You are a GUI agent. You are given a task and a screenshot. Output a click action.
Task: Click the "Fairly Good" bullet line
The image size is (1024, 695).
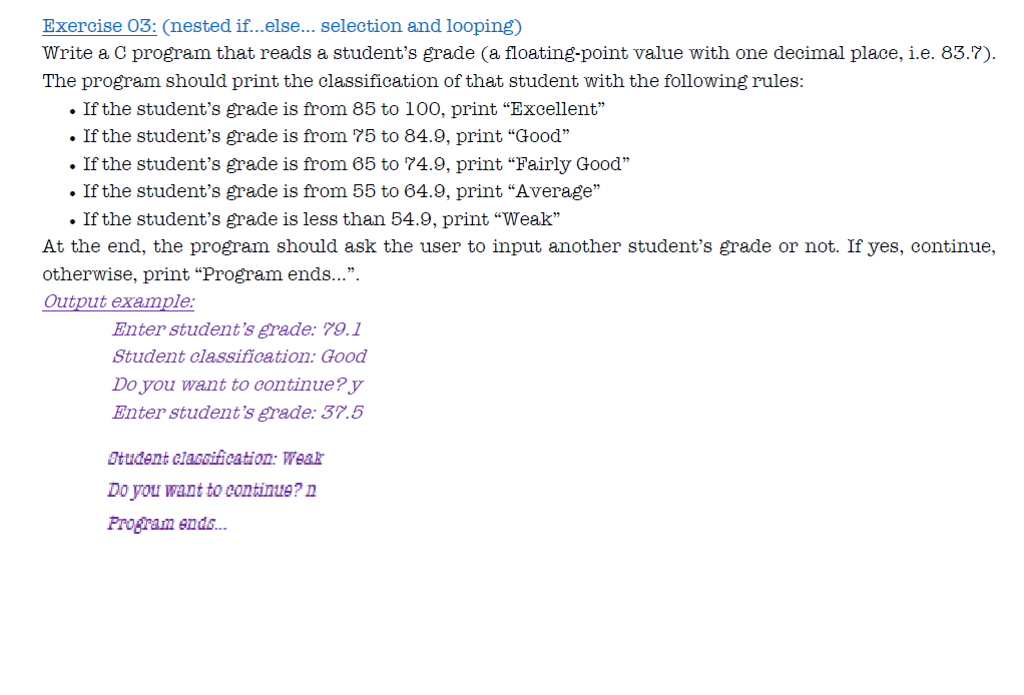click(x=356, y=164)
